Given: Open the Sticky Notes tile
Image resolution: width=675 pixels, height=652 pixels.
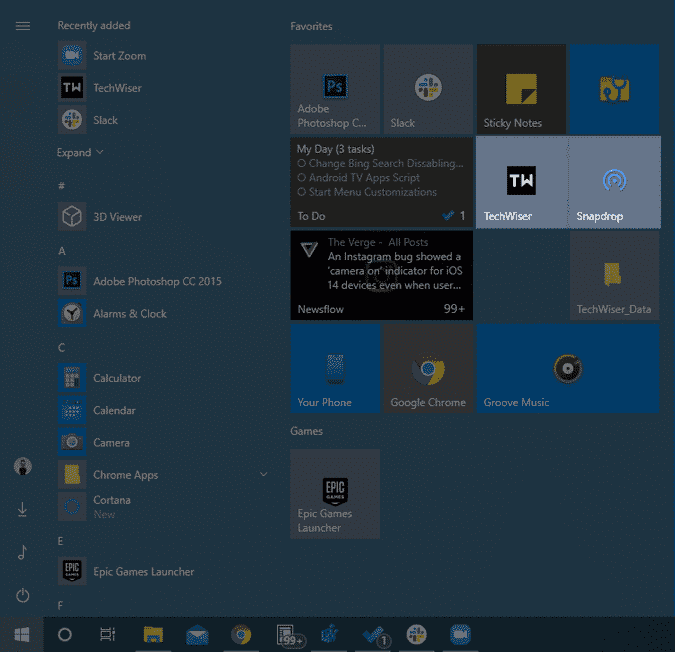Looking at the screenshot, I should click(x=521, y=89).
